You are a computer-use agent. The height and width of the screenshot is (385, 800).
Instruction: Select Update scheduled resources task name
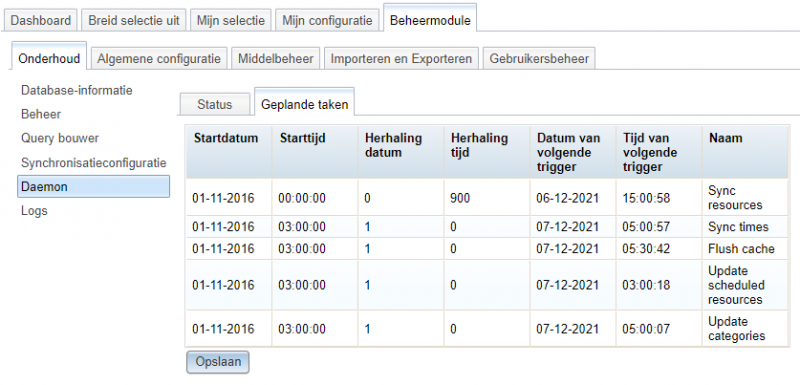736,285
